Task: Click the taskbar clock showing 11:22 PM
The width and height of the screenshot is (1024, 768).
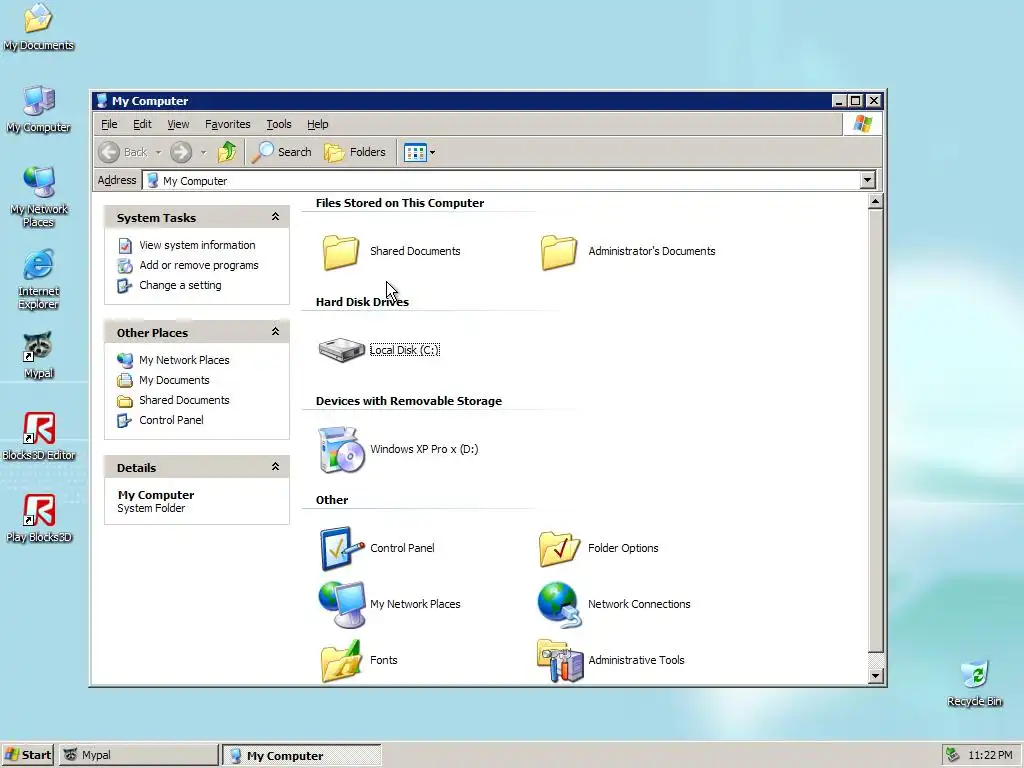Action: 990,755
